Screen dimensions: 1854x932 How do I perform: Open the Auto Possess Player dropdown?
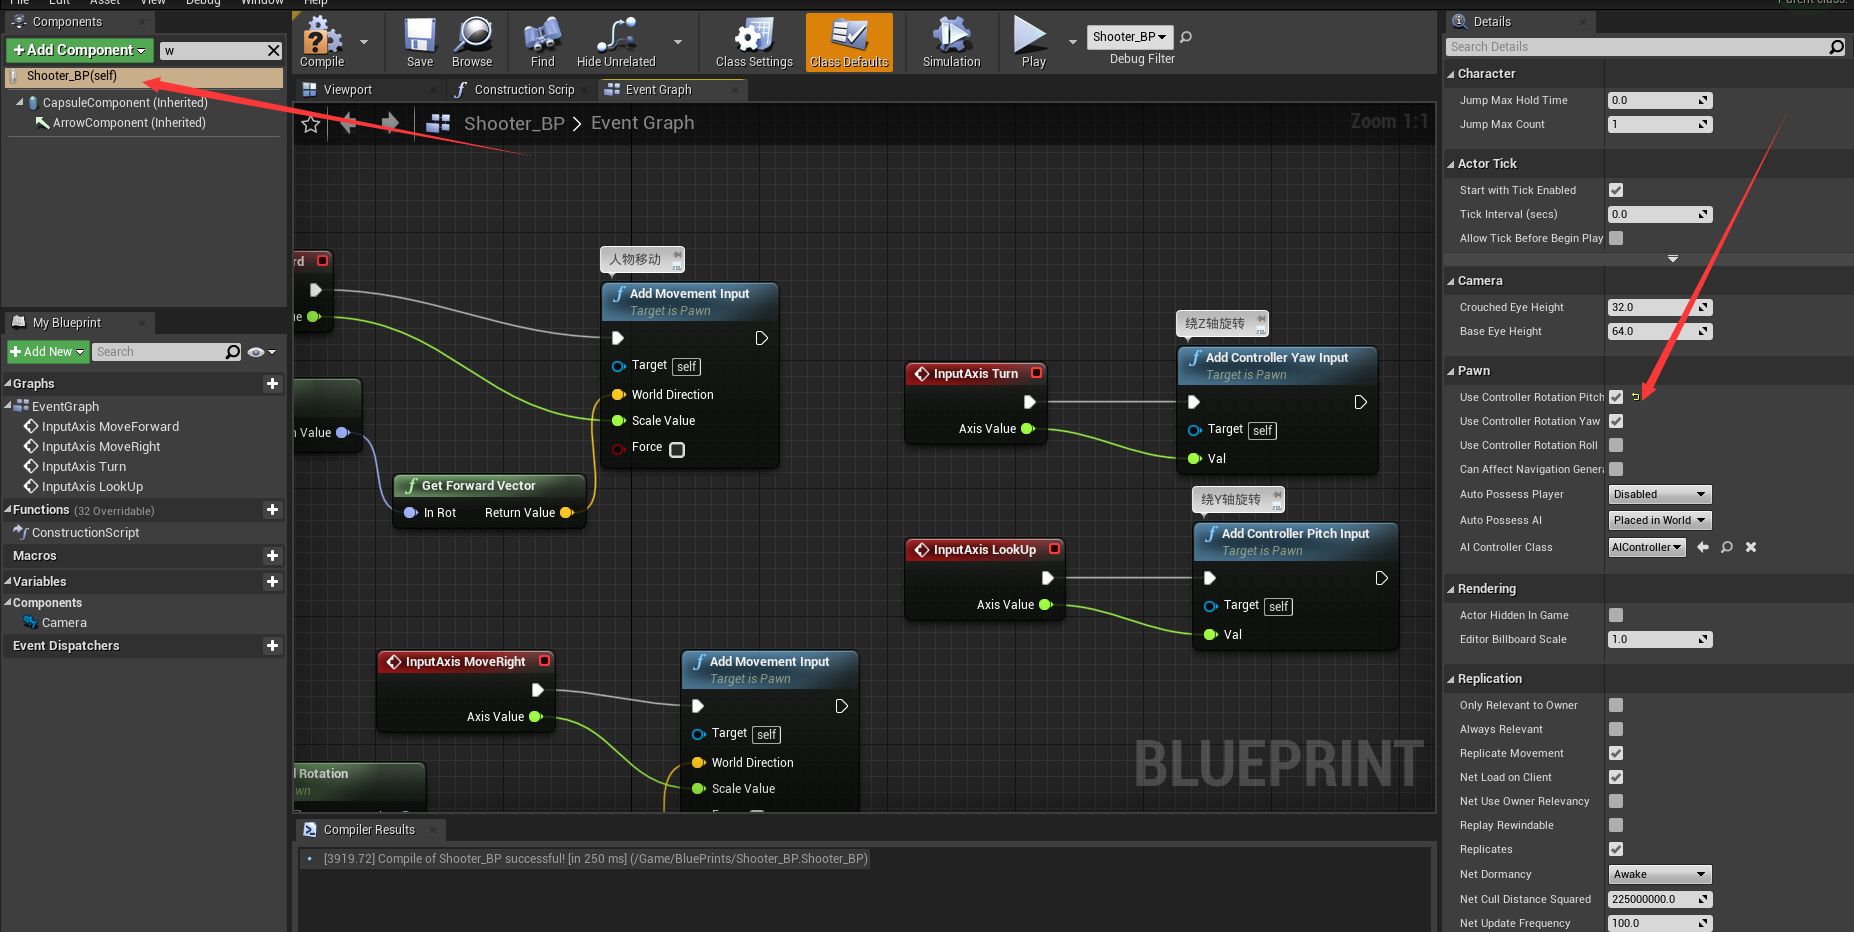(1659, 494)
